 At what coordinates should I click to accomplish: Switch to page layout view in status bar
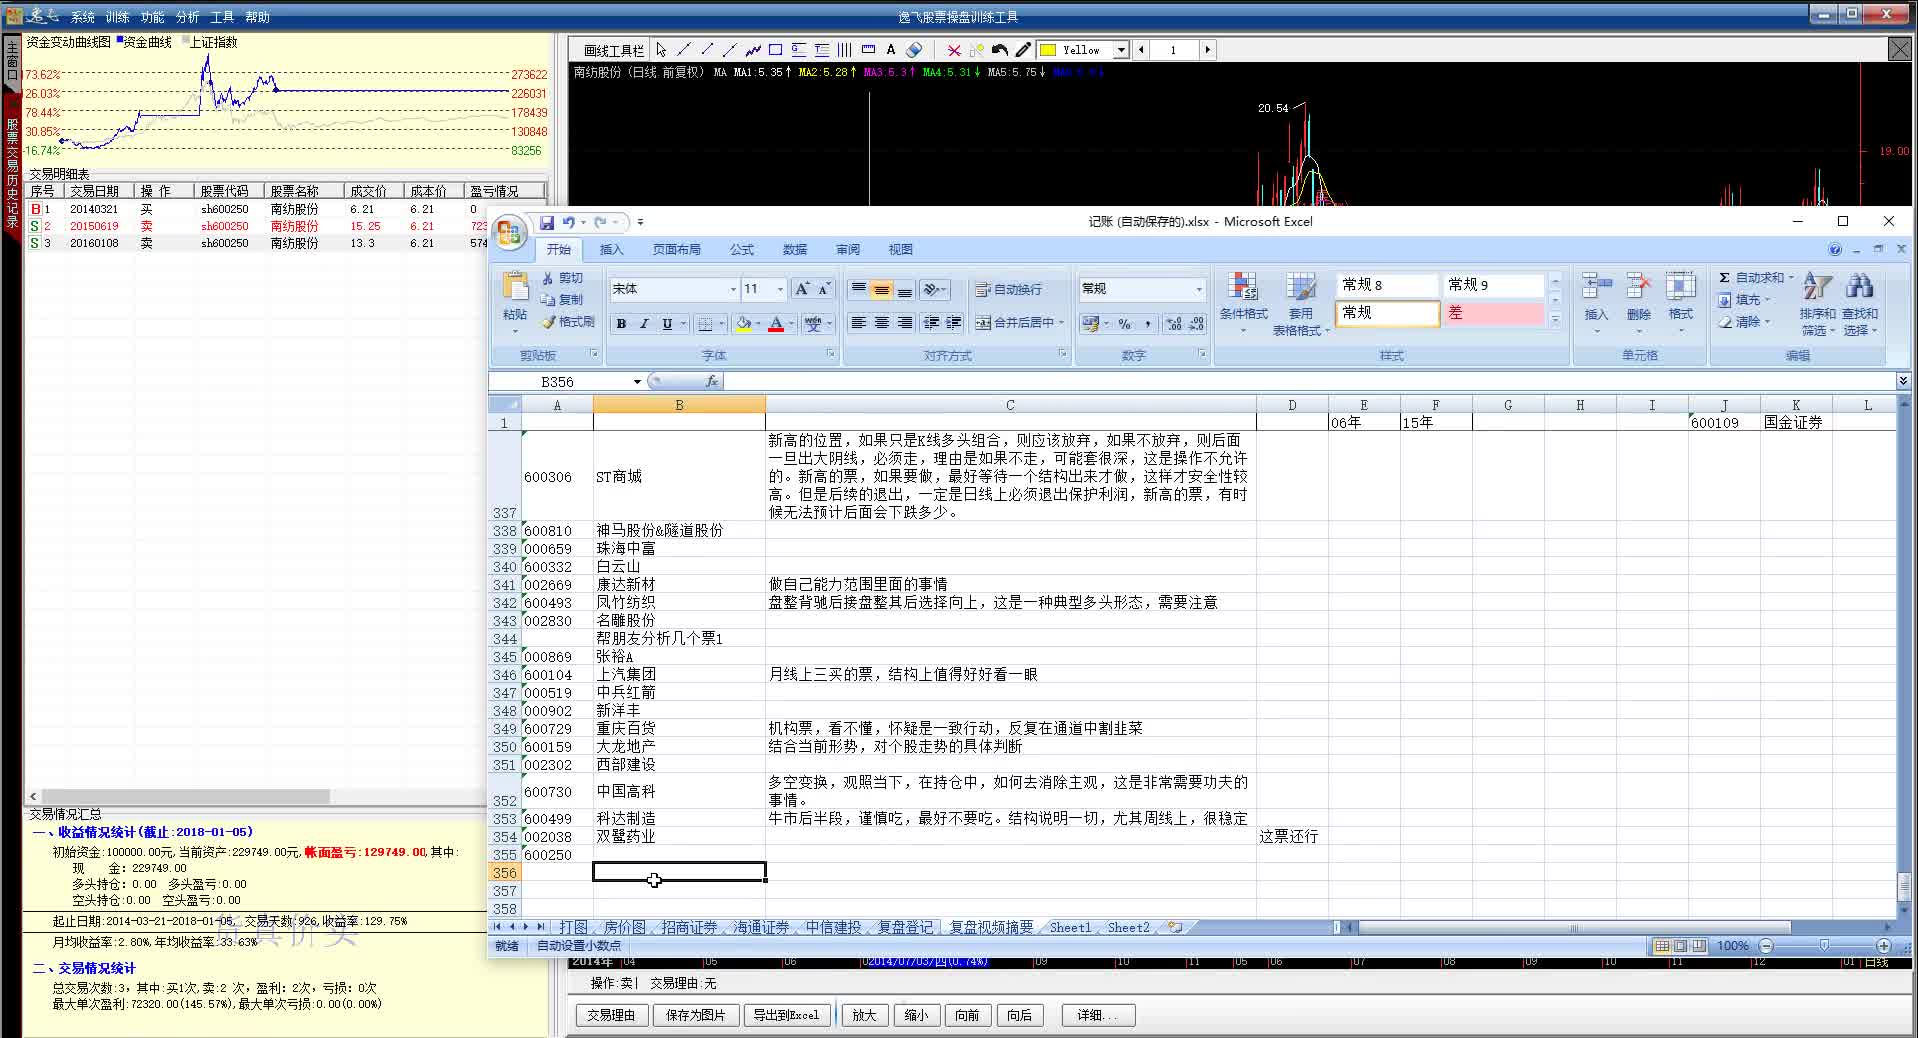point(1680,946)
